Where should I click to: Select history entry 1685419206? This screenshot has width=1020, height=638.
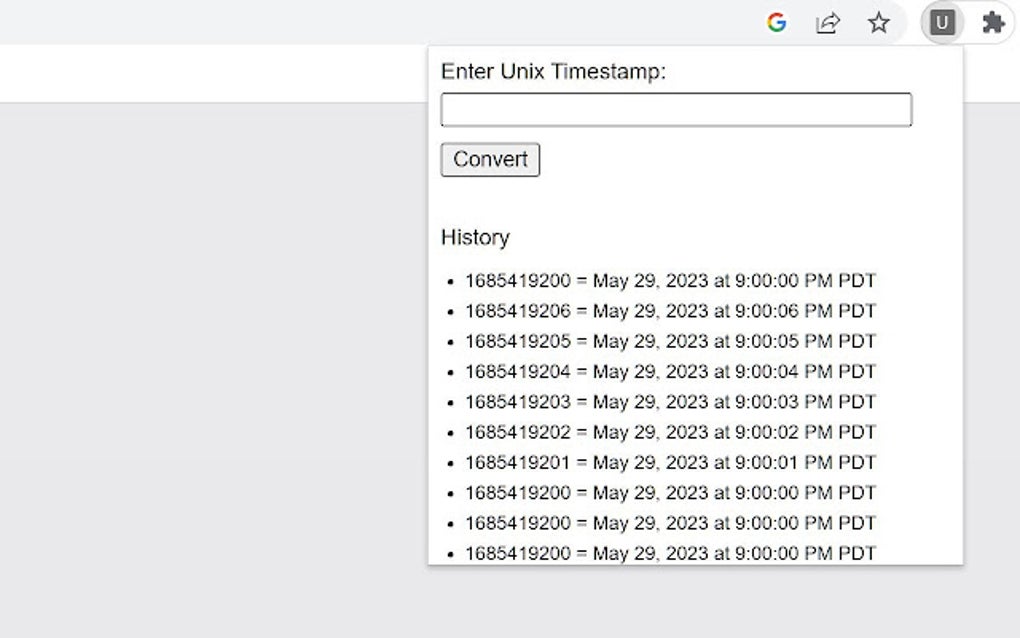click(670, 311)
